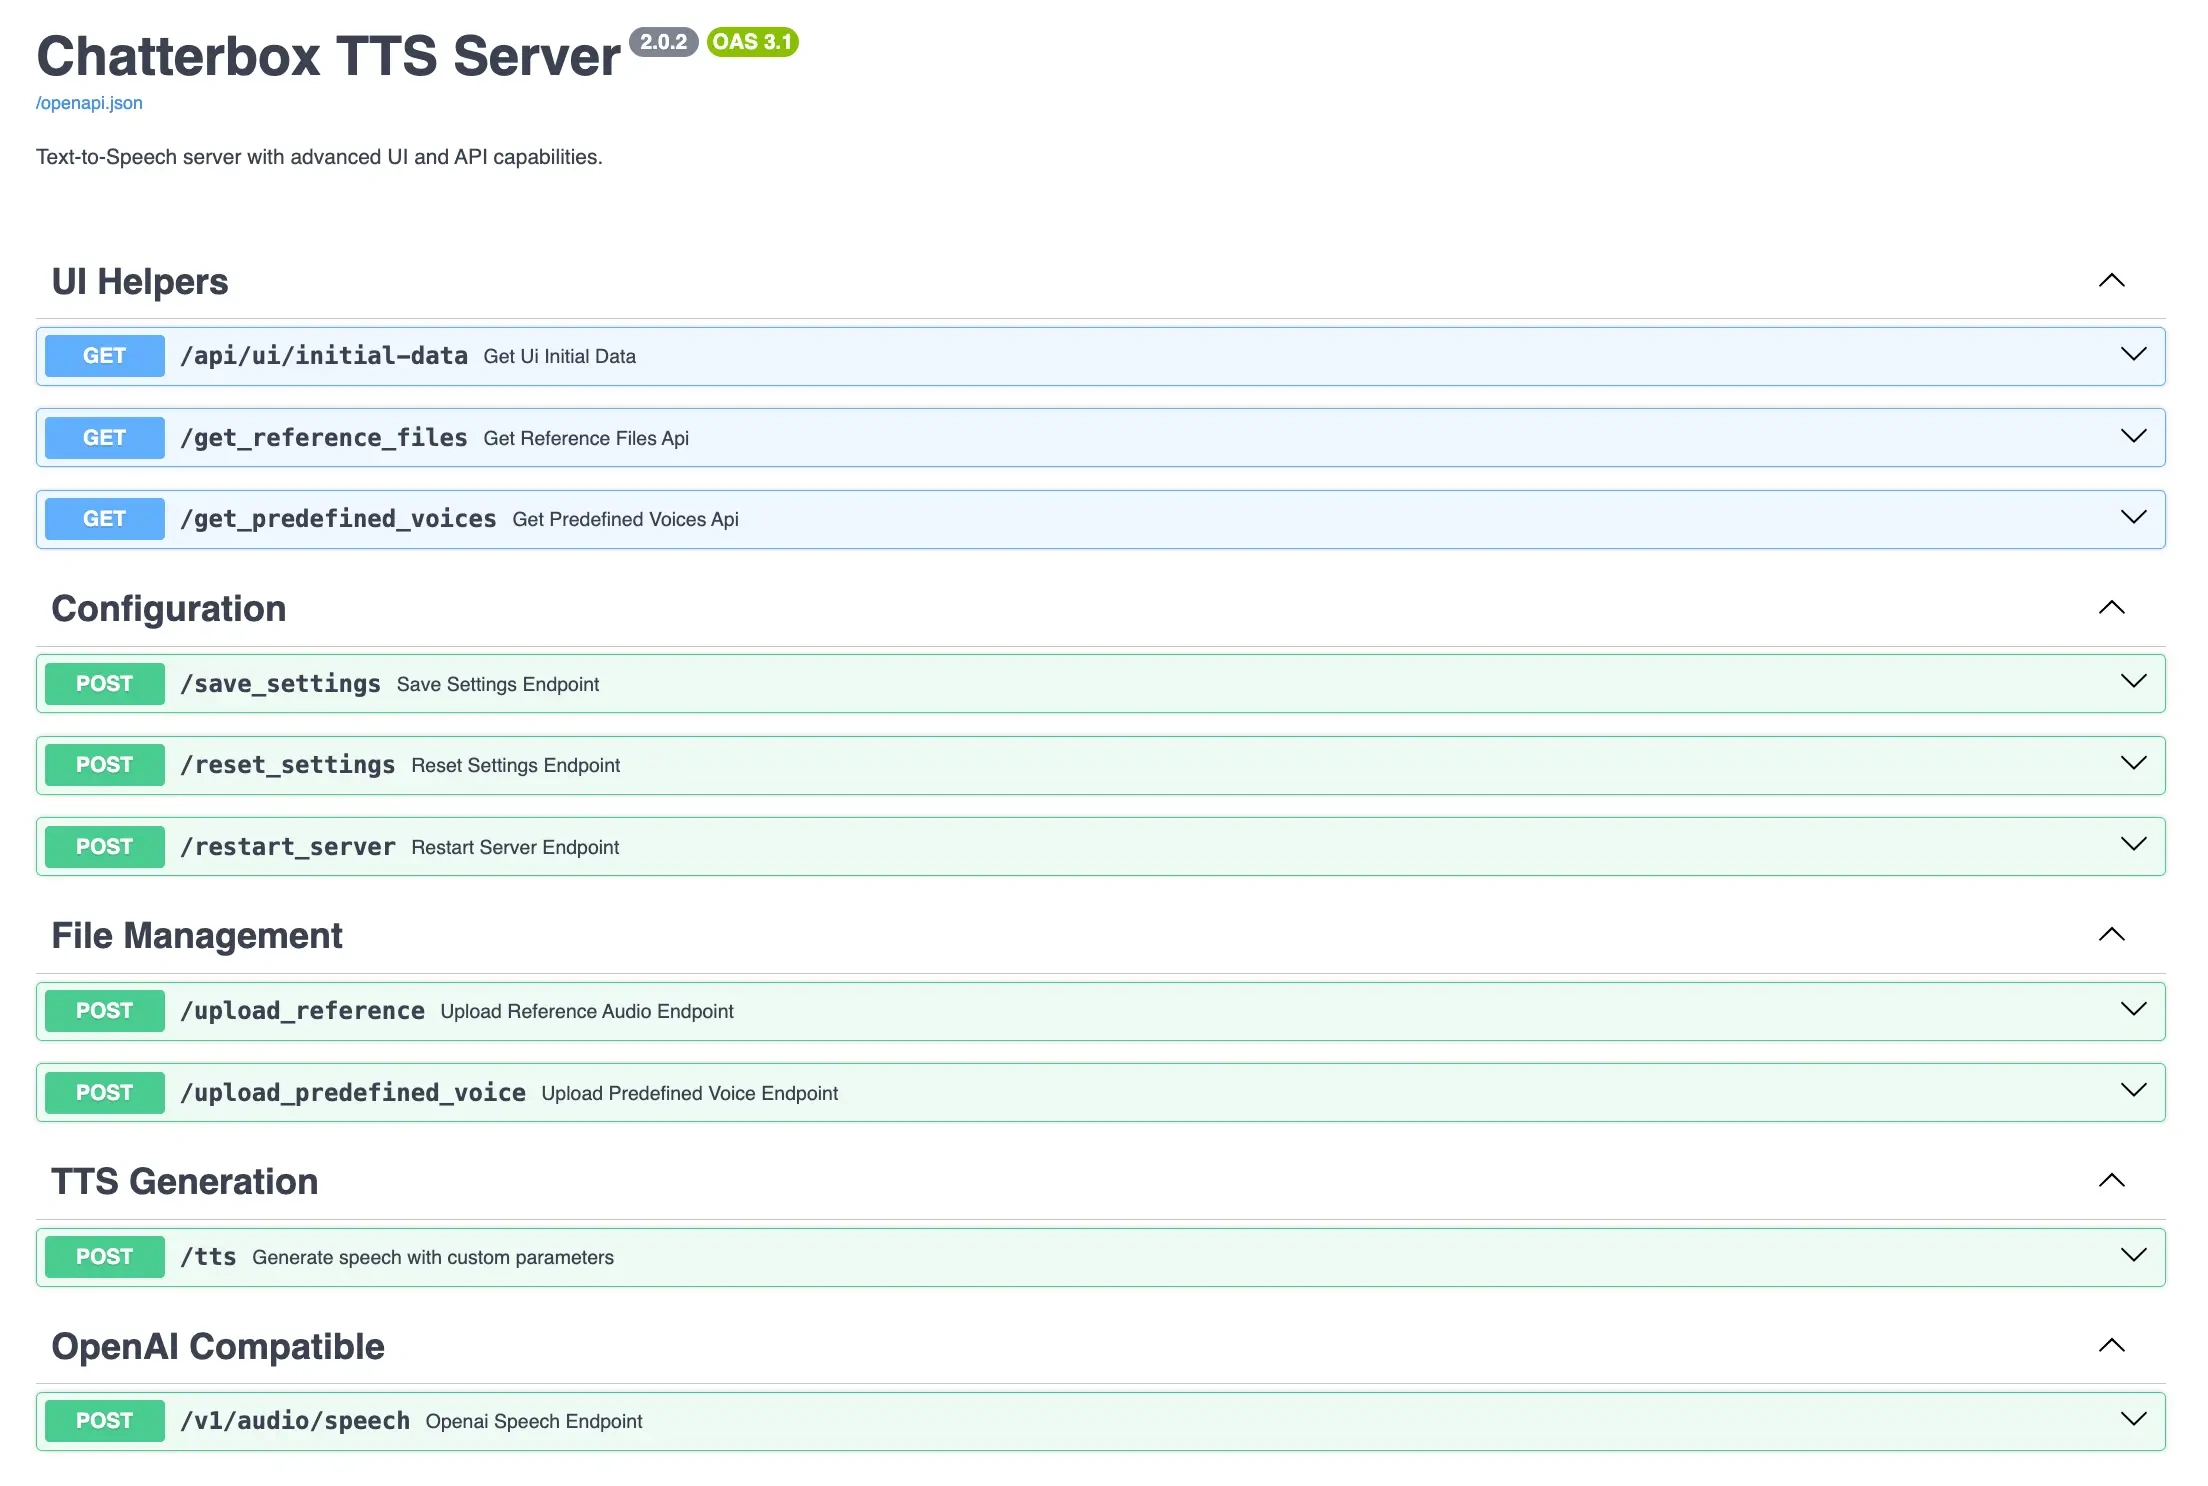Collapse the Configuration section chevron
Screen dimensions: 2208x1486
(2111, 608)
